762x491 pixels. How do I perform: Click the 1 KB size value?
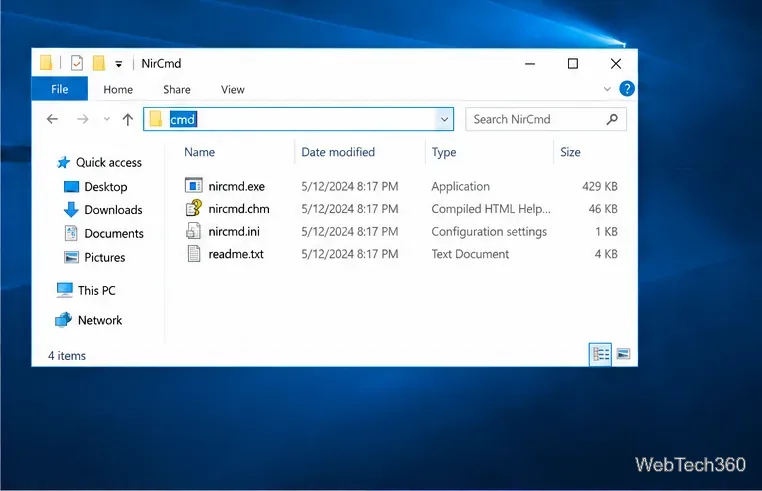point(606,231)
